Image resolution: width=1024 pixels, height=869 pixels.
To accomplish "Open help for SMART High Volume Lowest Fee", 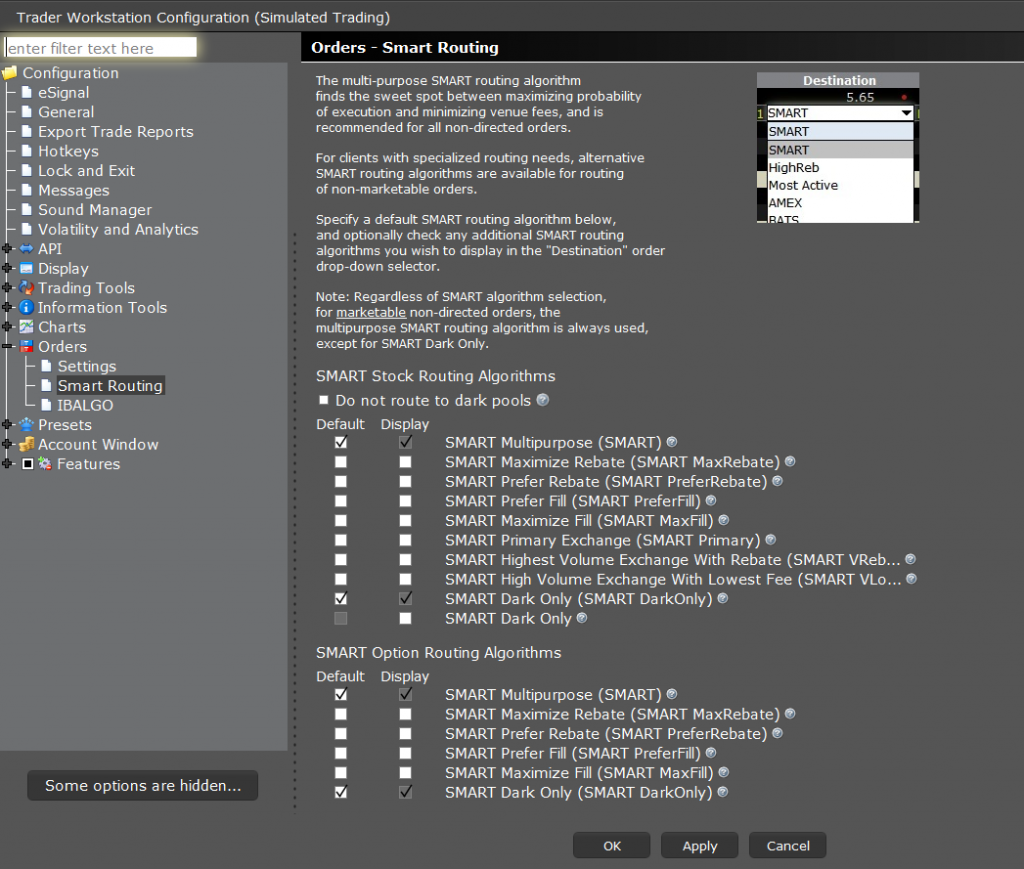I will (x=912, y=579).
